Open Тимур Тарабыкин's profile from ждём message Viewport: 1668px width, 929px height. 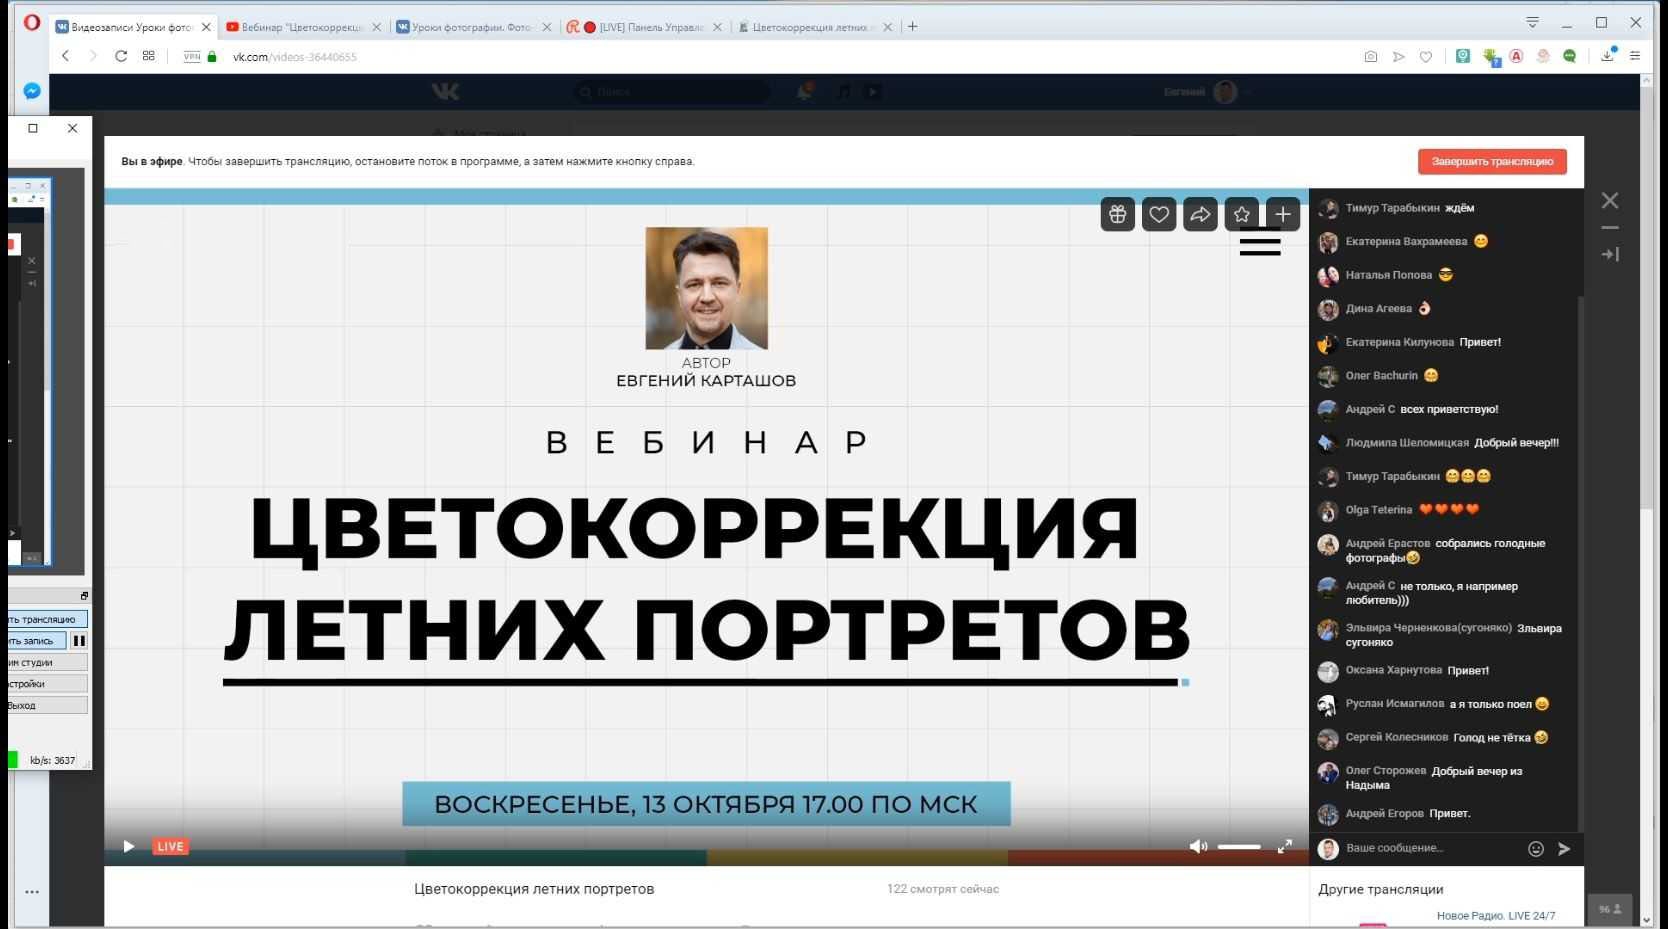[x=1392, y=208]
